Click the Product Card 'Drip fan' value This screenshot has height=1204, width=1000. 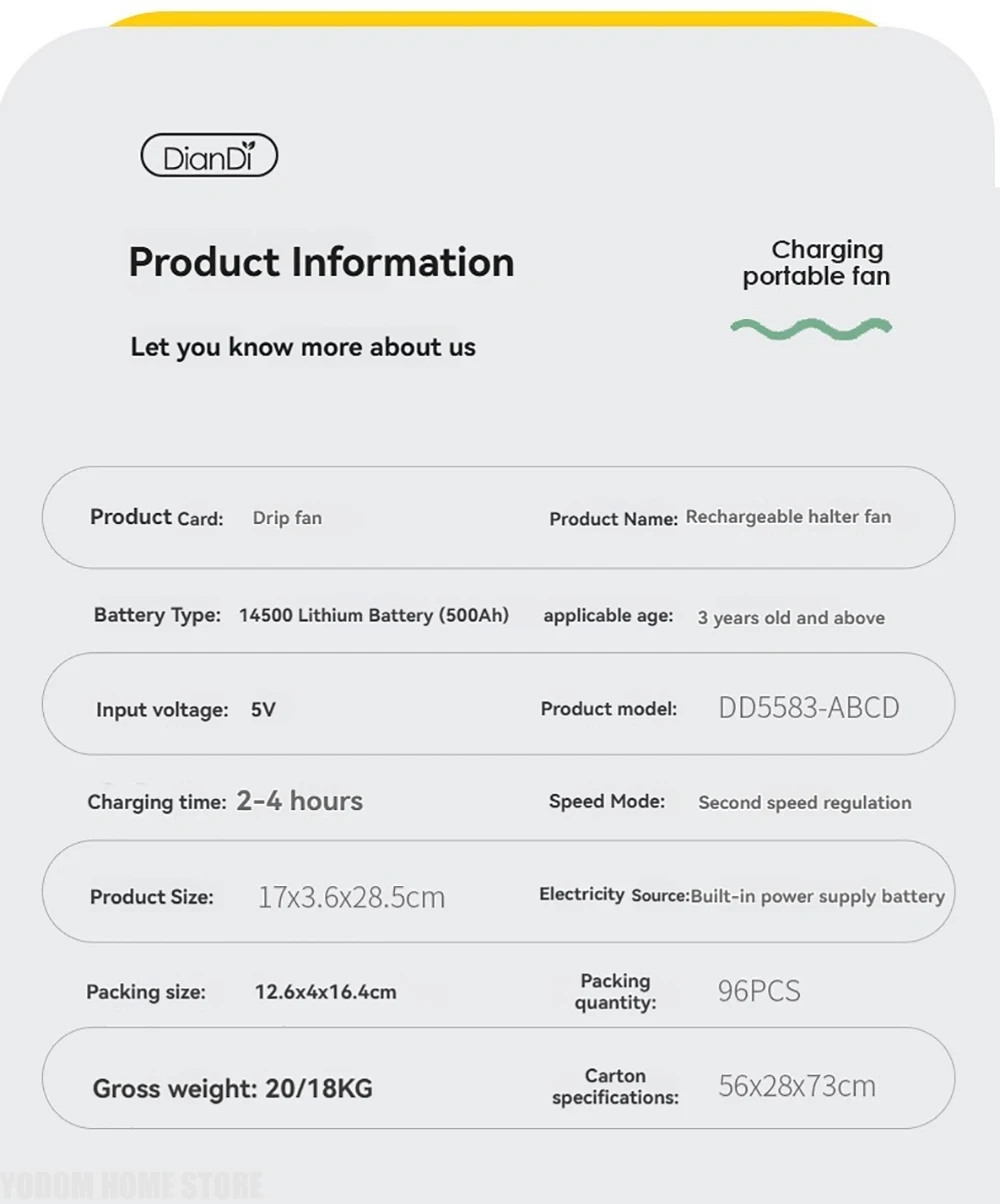pyautogui.click(x=287, y=518)
